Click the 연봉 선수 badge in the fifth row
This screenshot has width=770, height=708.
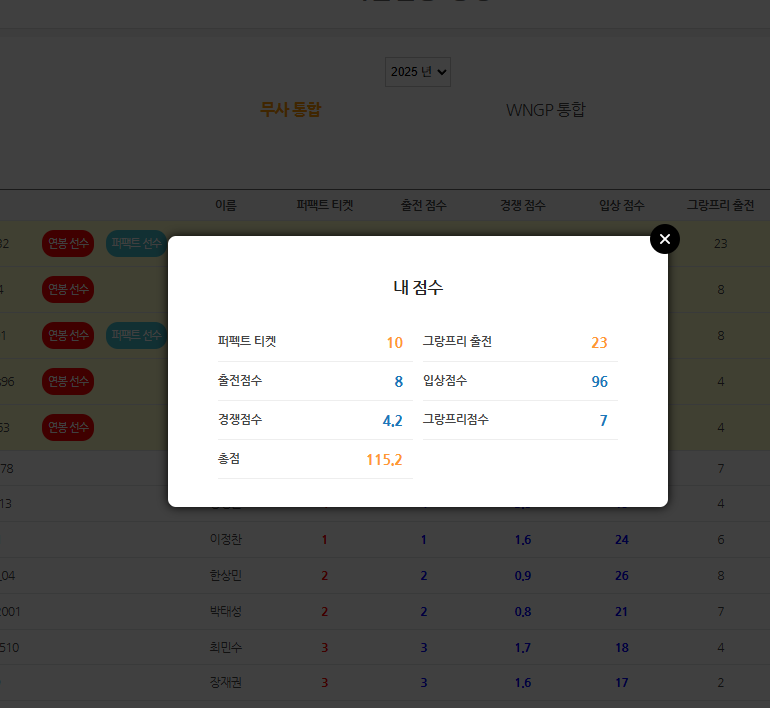coord(68,427)
